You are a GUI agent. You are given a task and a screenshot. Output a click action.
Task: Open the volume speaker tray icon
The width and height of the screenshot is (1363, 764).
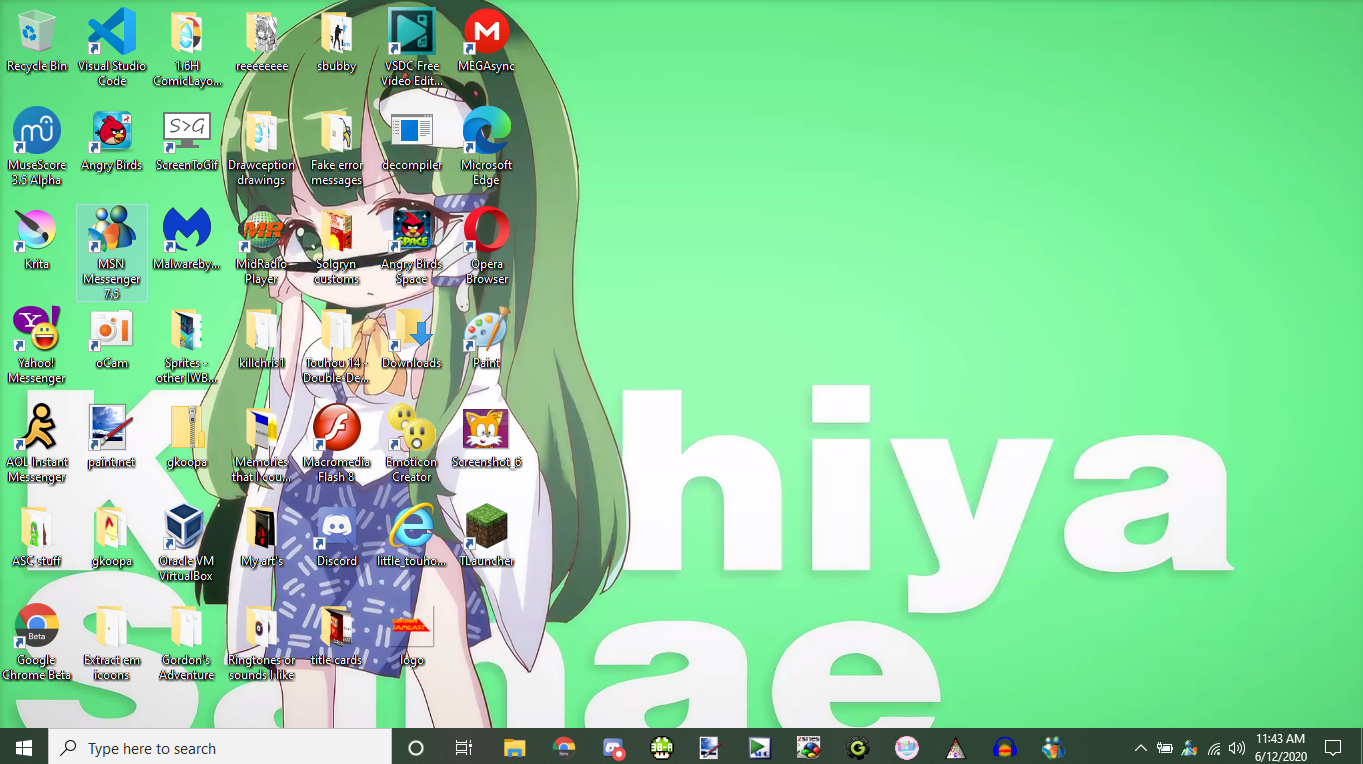pos(1236,747)
